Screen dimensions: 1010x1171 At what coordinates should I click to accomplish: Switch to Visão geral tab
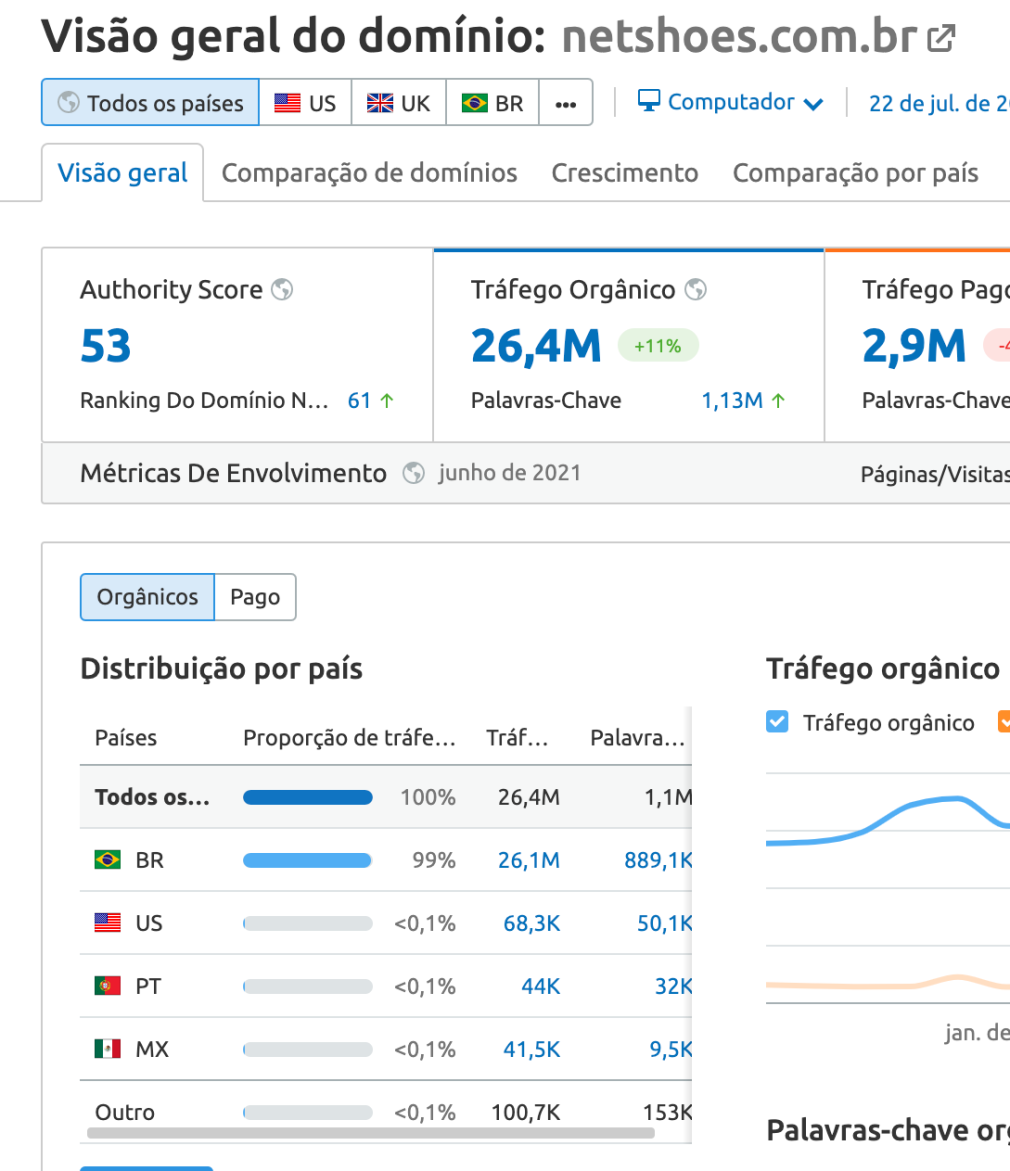coord(123,173)
